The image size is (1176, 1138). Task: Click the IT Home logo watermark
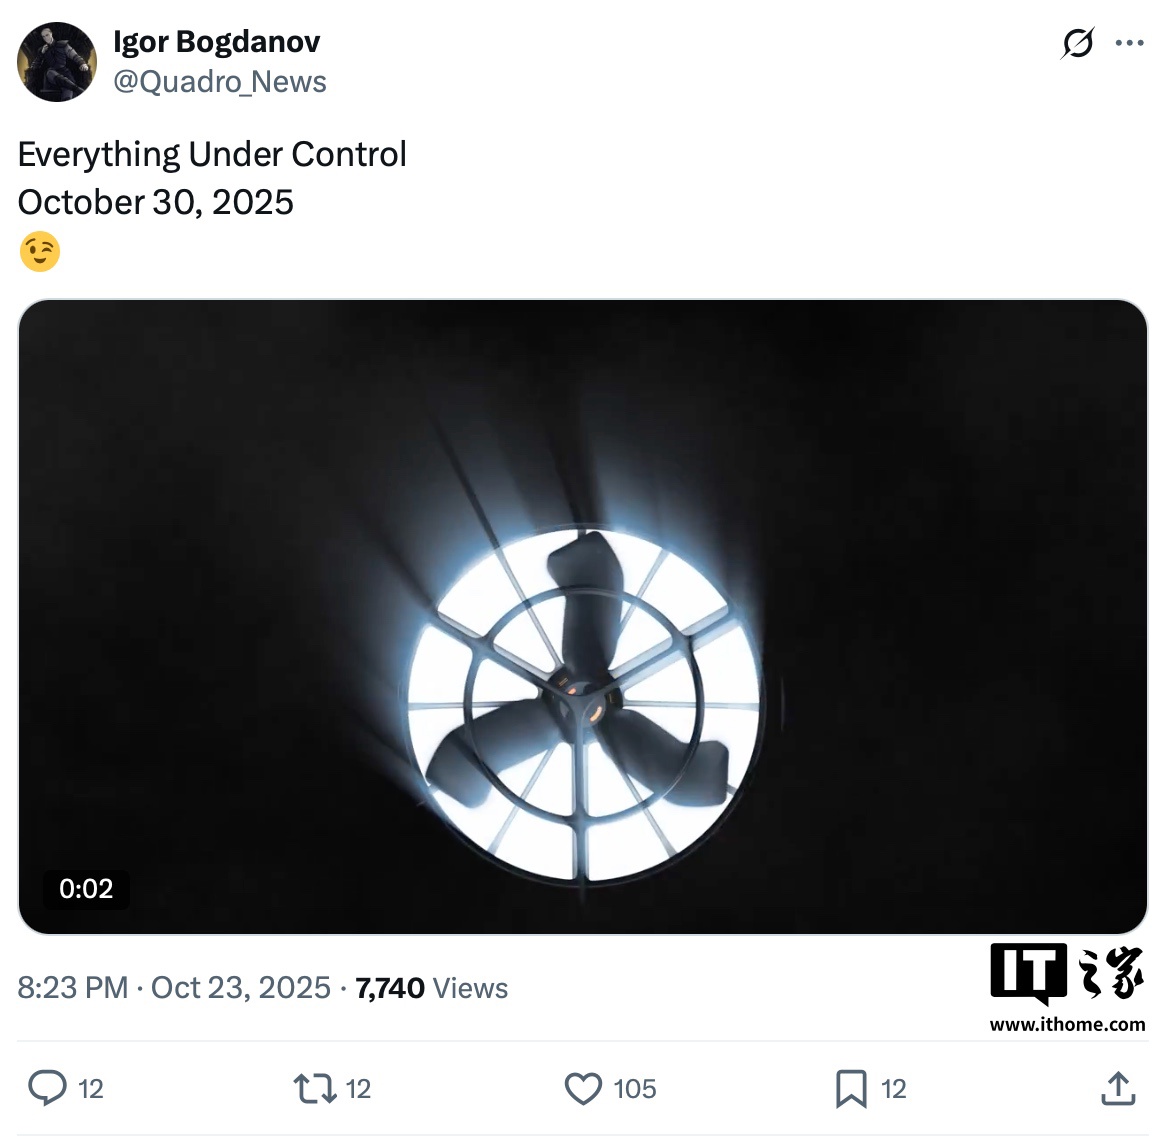1066,972
